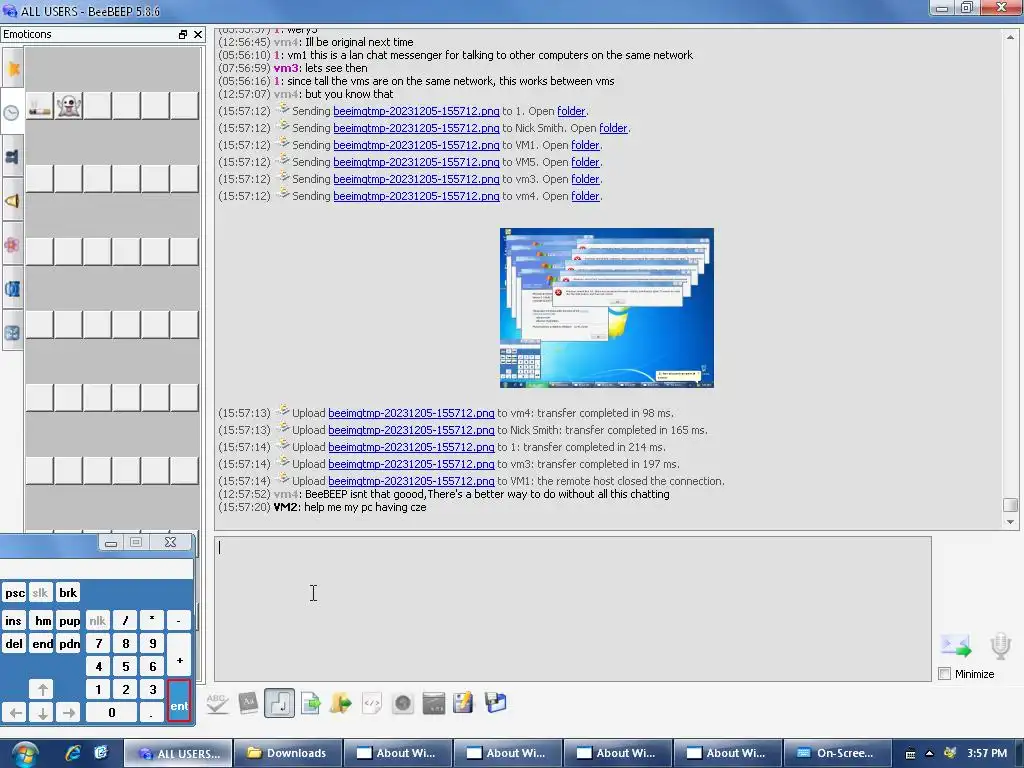
Task: Click the keyboard tray icon
Action: tap(910, 754)
